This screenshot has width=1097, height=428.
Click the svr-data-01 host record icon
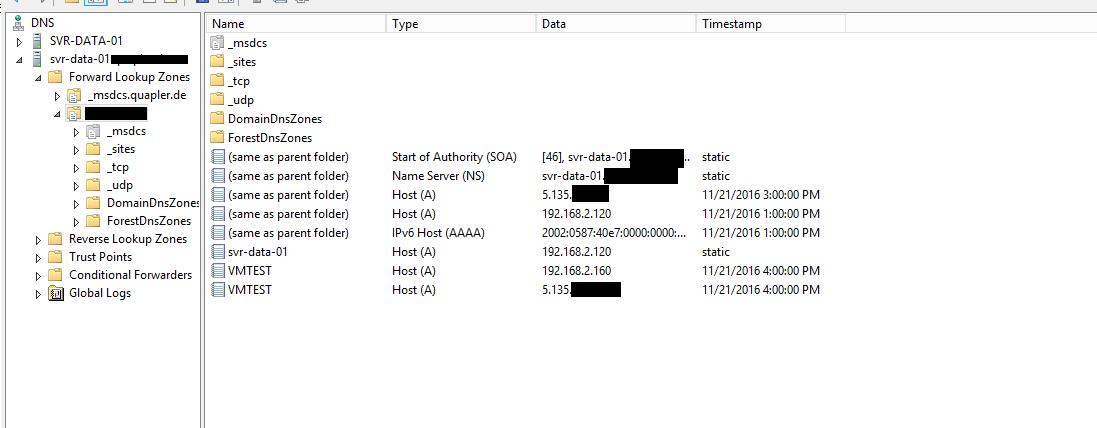pos(218,252)
